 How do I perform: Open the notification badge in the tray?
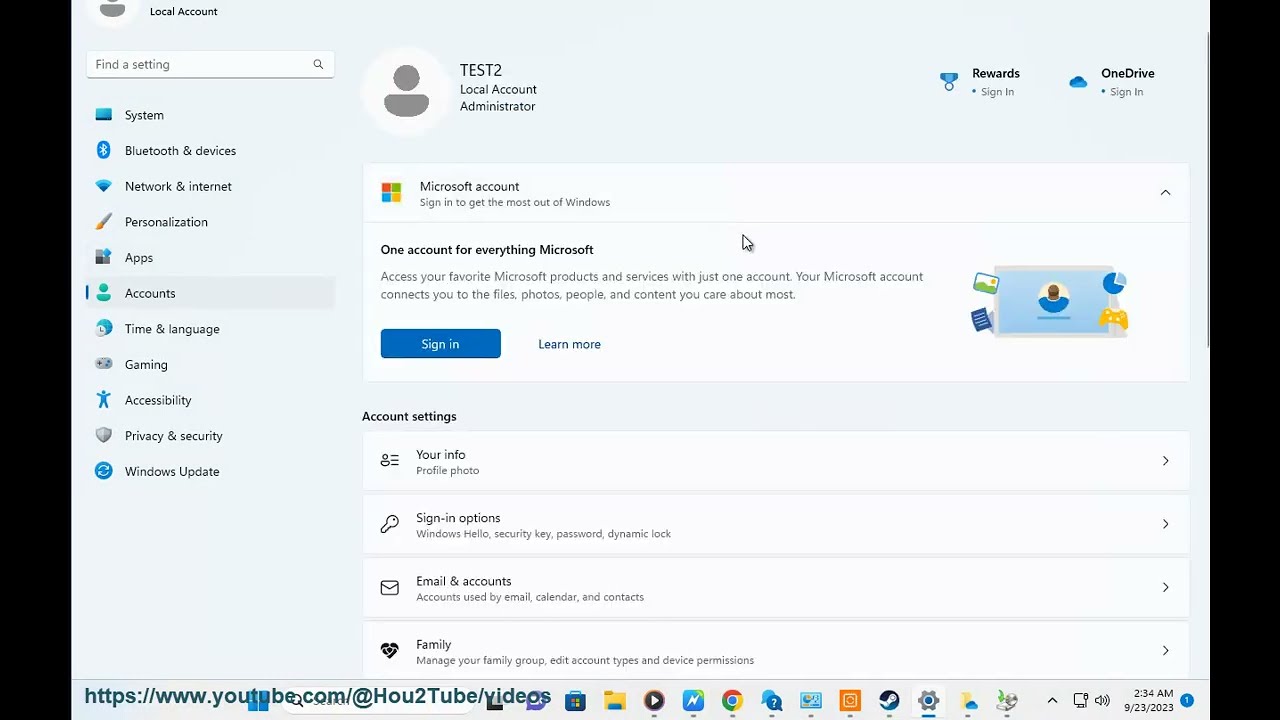point(1187,700)
